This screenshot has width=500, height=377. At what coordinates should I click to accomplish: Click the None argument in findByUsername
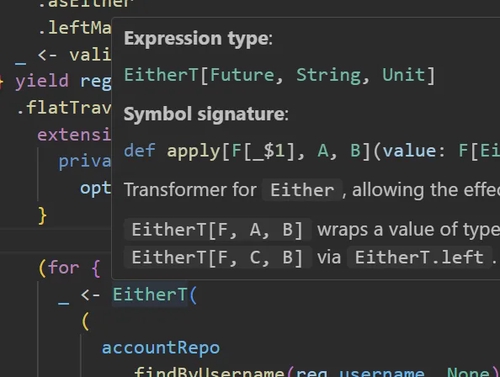(x=468, y=372)
